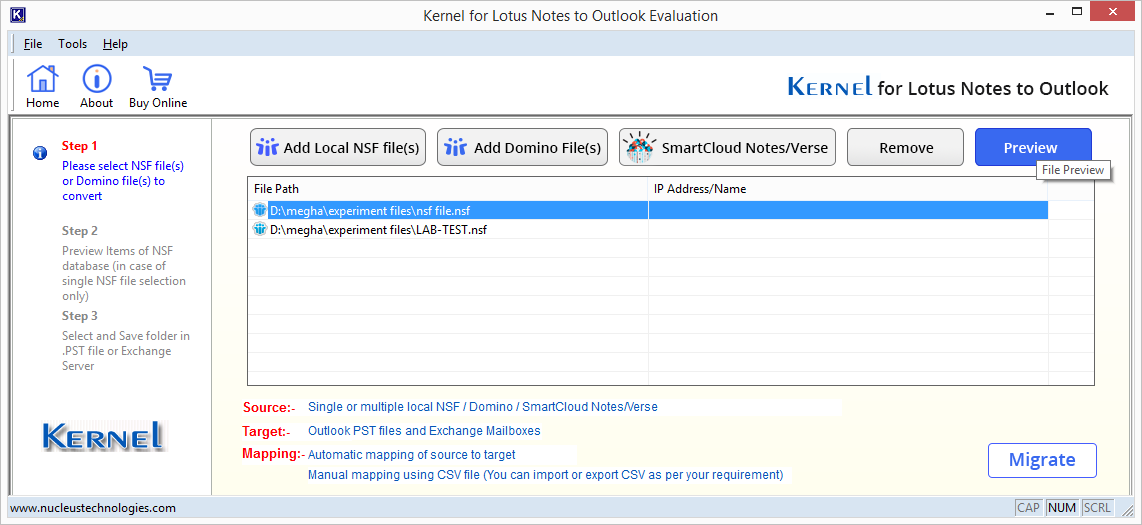The image size is (1142, 525).
Task: Click the SCRL status bar indicator
Action: coord(1097,508)
